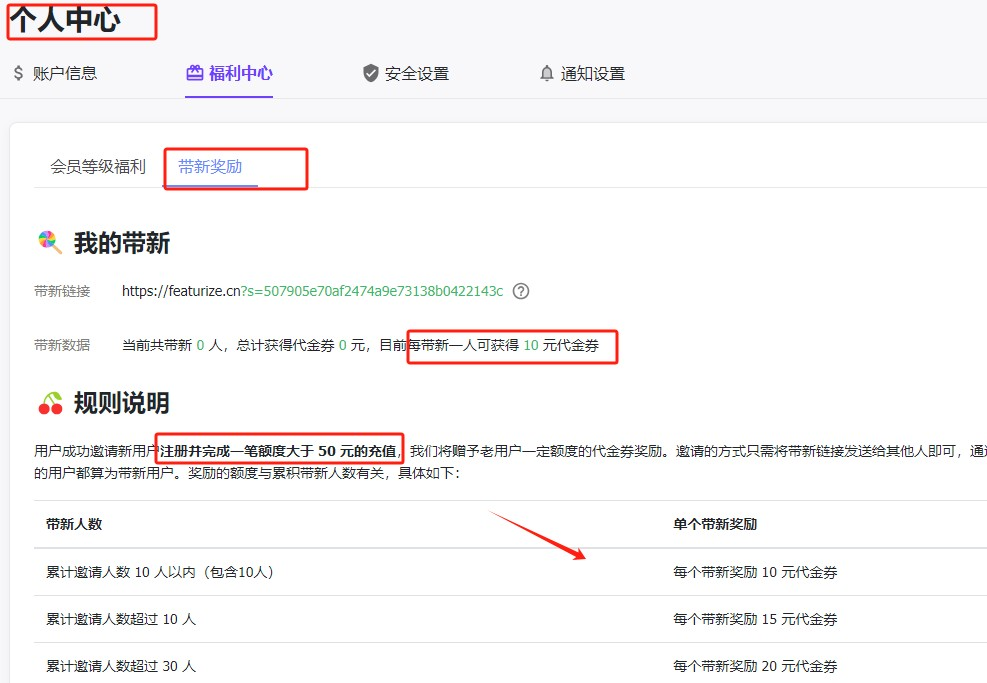
Task: Select the row 累计邀请人数超过 10 人
Action: click(x=121, y=620)
